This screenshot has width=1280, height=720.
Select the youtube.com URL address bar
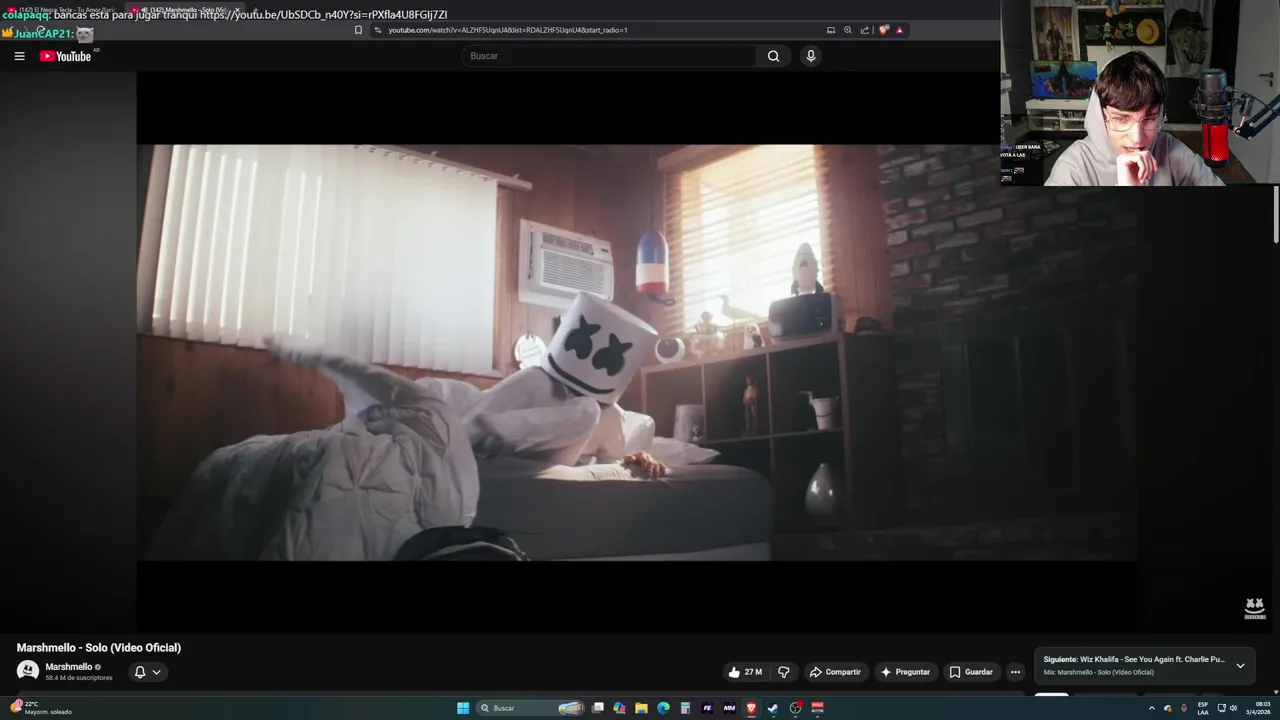point(508,30)
